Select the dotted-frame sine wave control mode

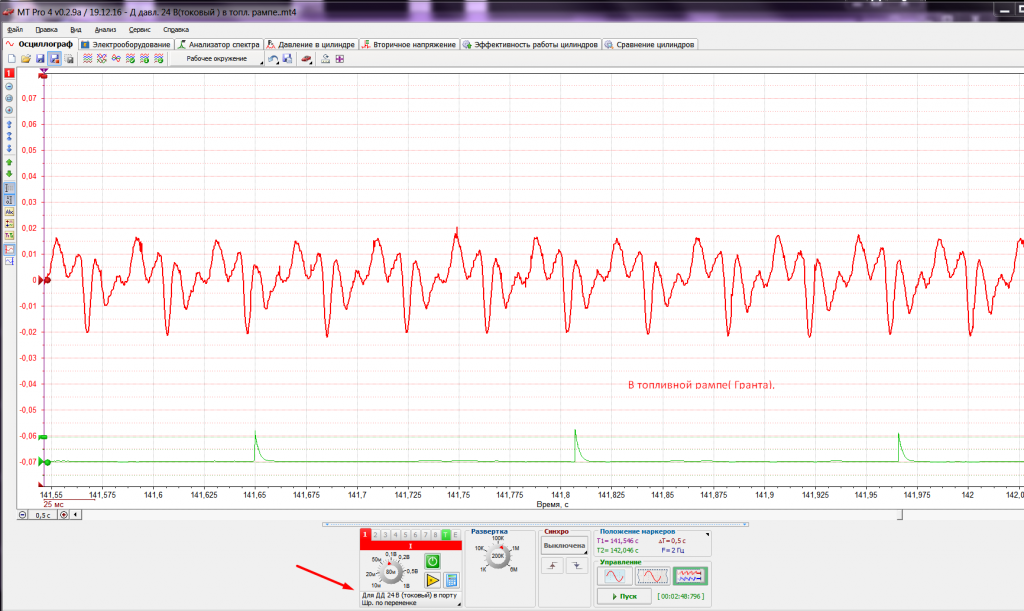pos(652,576)
